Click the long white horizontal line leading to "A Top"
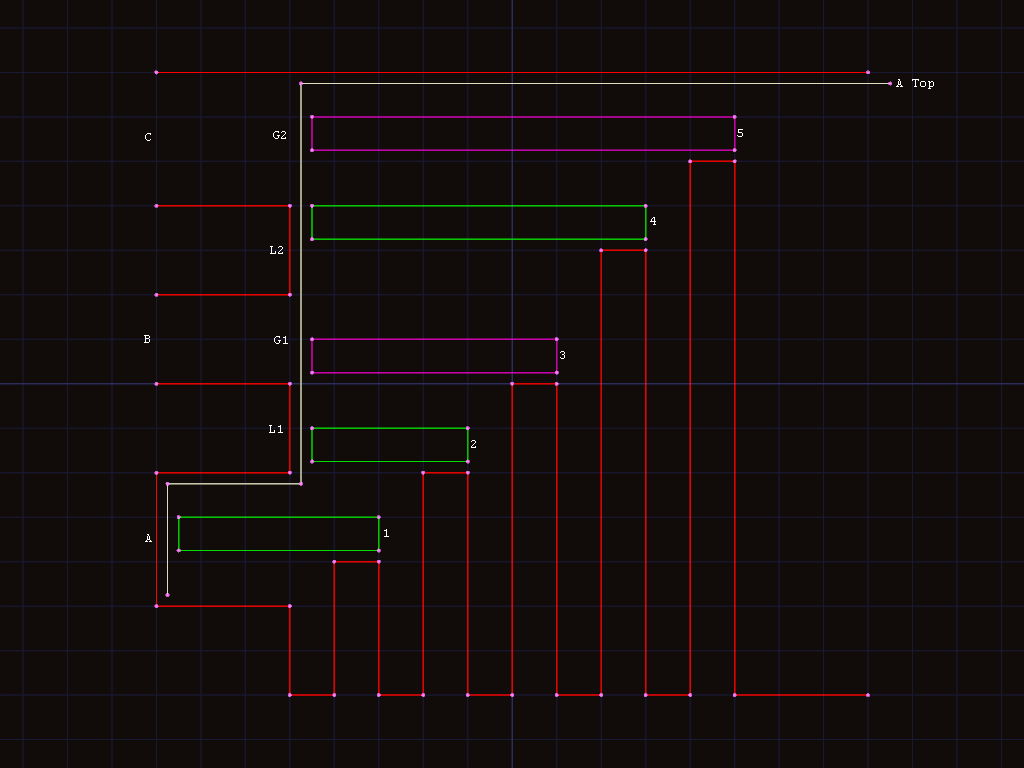The image size is (1024, 768). (x=595, y=84)
